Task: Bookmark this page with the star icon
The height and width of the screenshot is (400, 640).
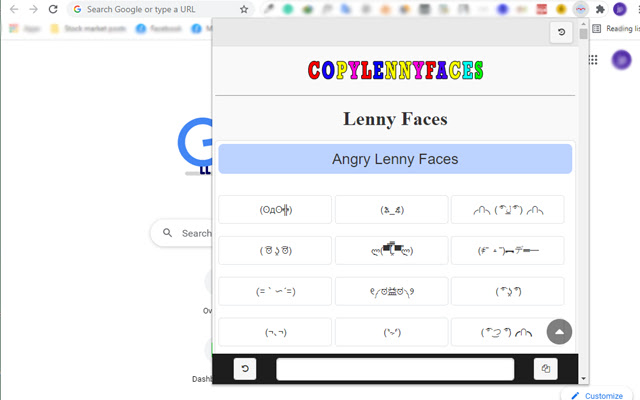Action: pyautogui.click(x=244, y=9)
